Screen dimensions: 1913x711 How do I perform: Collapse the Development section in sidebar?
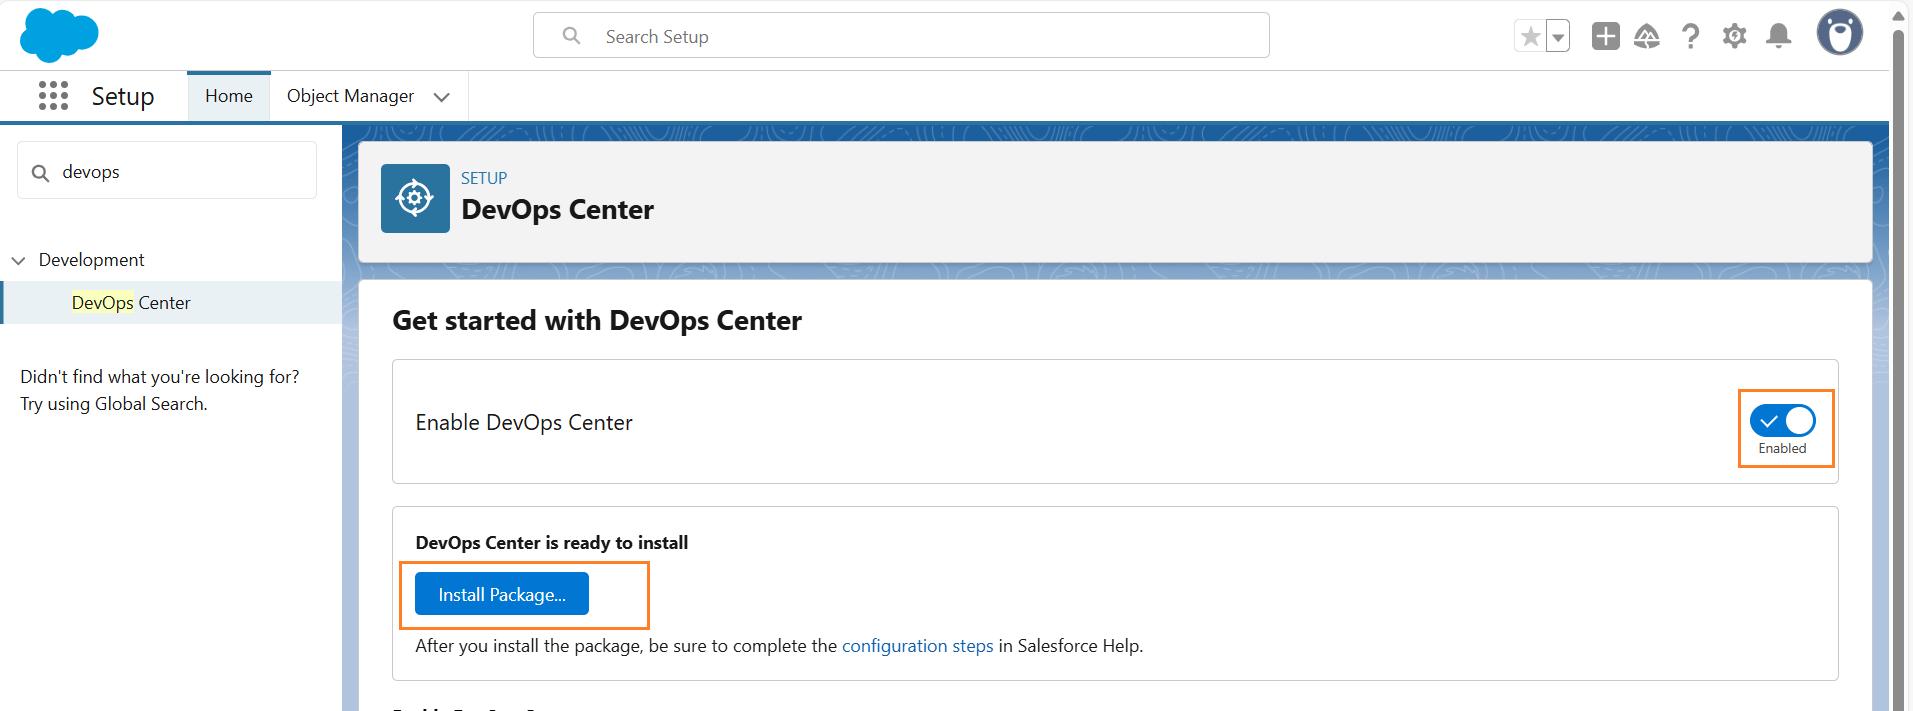19,260
